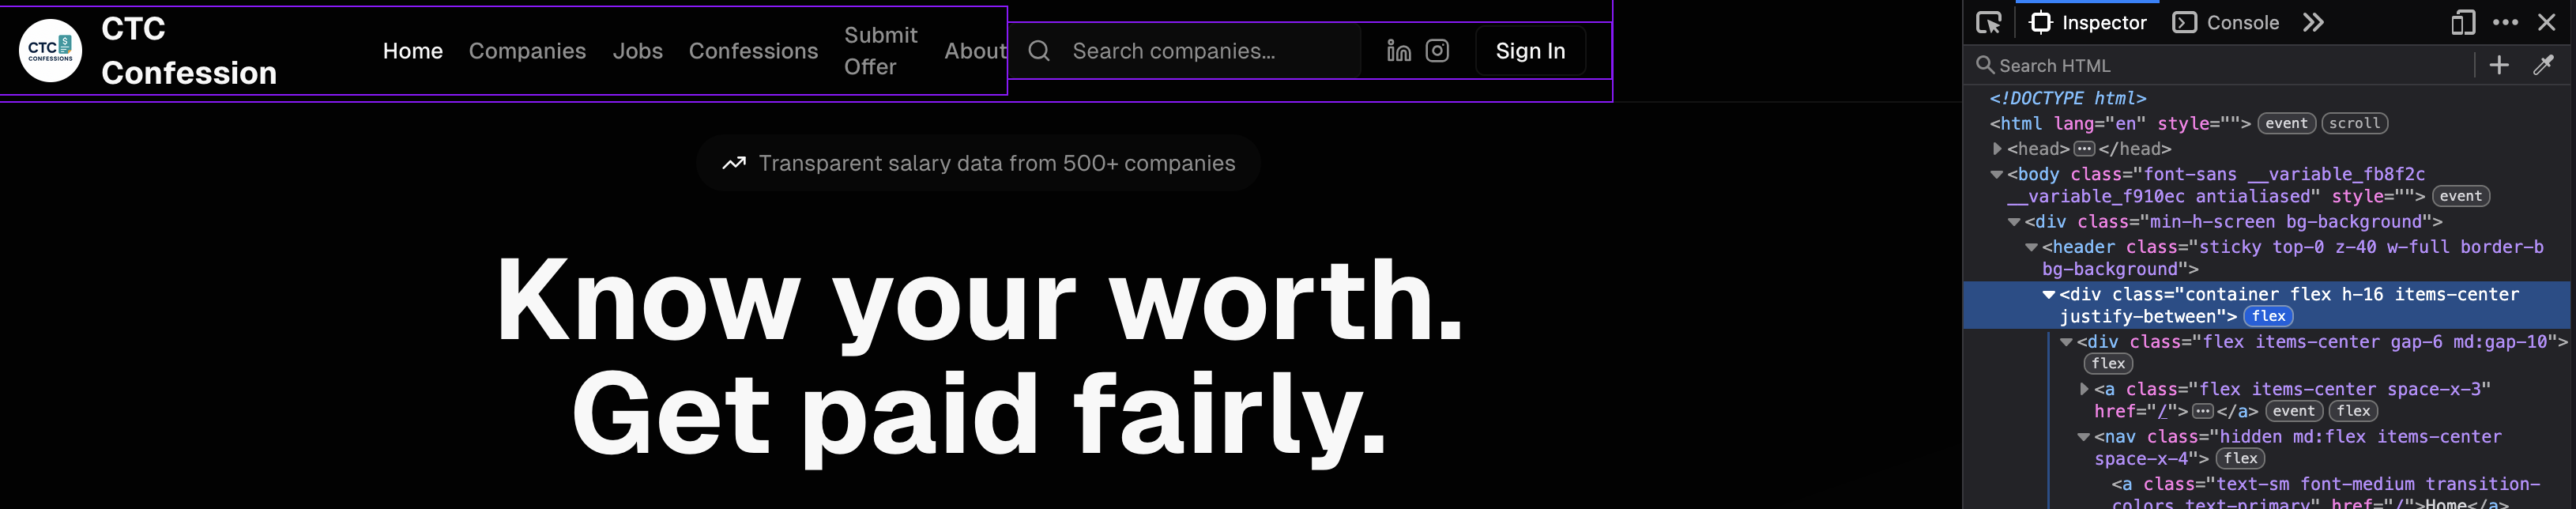Viewport: 2576px width, 509px height.
Task: Toggle the flex badge on selected container div
Action: pyautogui.click(x=2268, y=317)
